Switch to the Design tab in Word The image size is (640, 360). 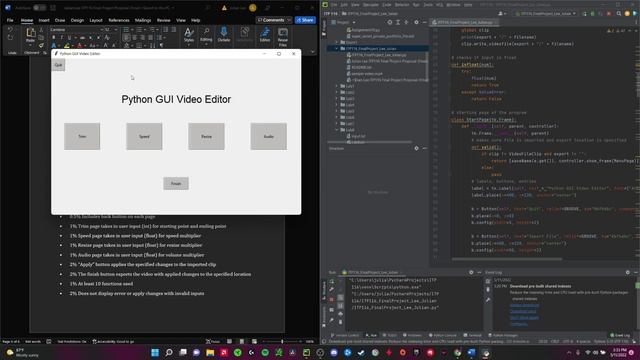point(77,20)
